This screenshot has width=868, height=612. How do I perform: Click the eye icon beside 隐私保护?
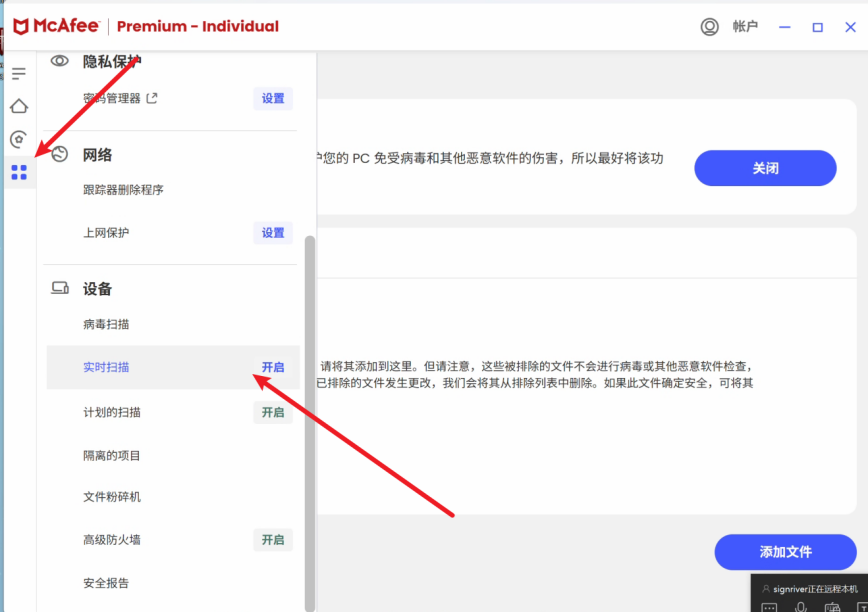click(x=60, y=61)
